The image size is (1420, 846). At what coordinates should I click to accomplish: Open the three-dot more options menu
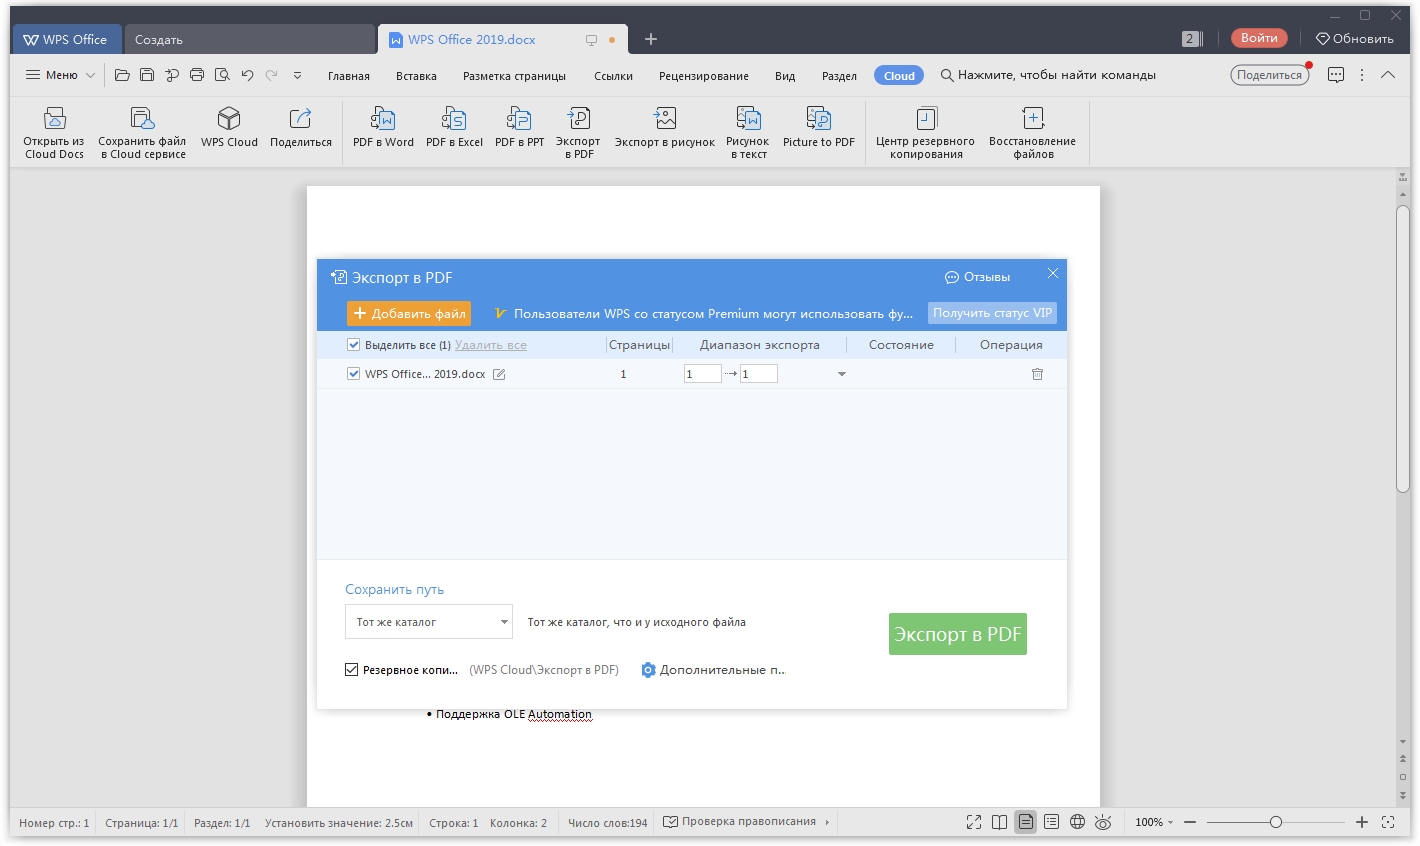[x=1362, y=75]
